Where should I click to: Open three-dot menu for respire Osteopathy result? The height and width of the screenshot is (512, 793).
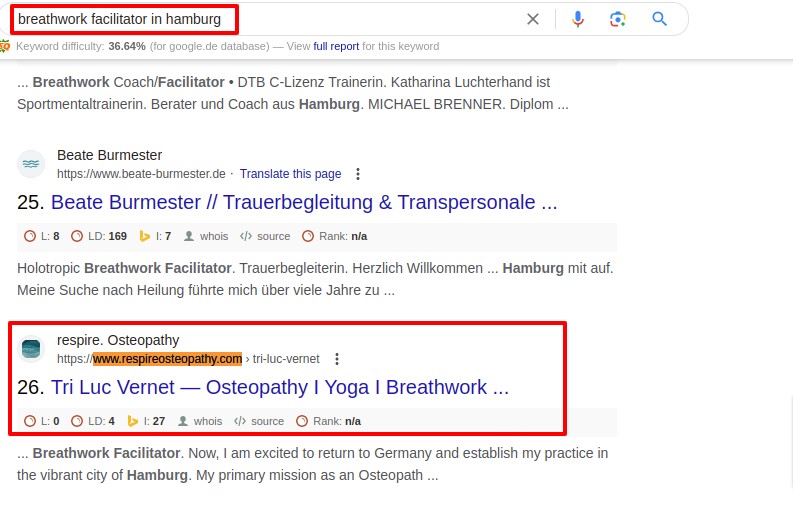[337, 359]
